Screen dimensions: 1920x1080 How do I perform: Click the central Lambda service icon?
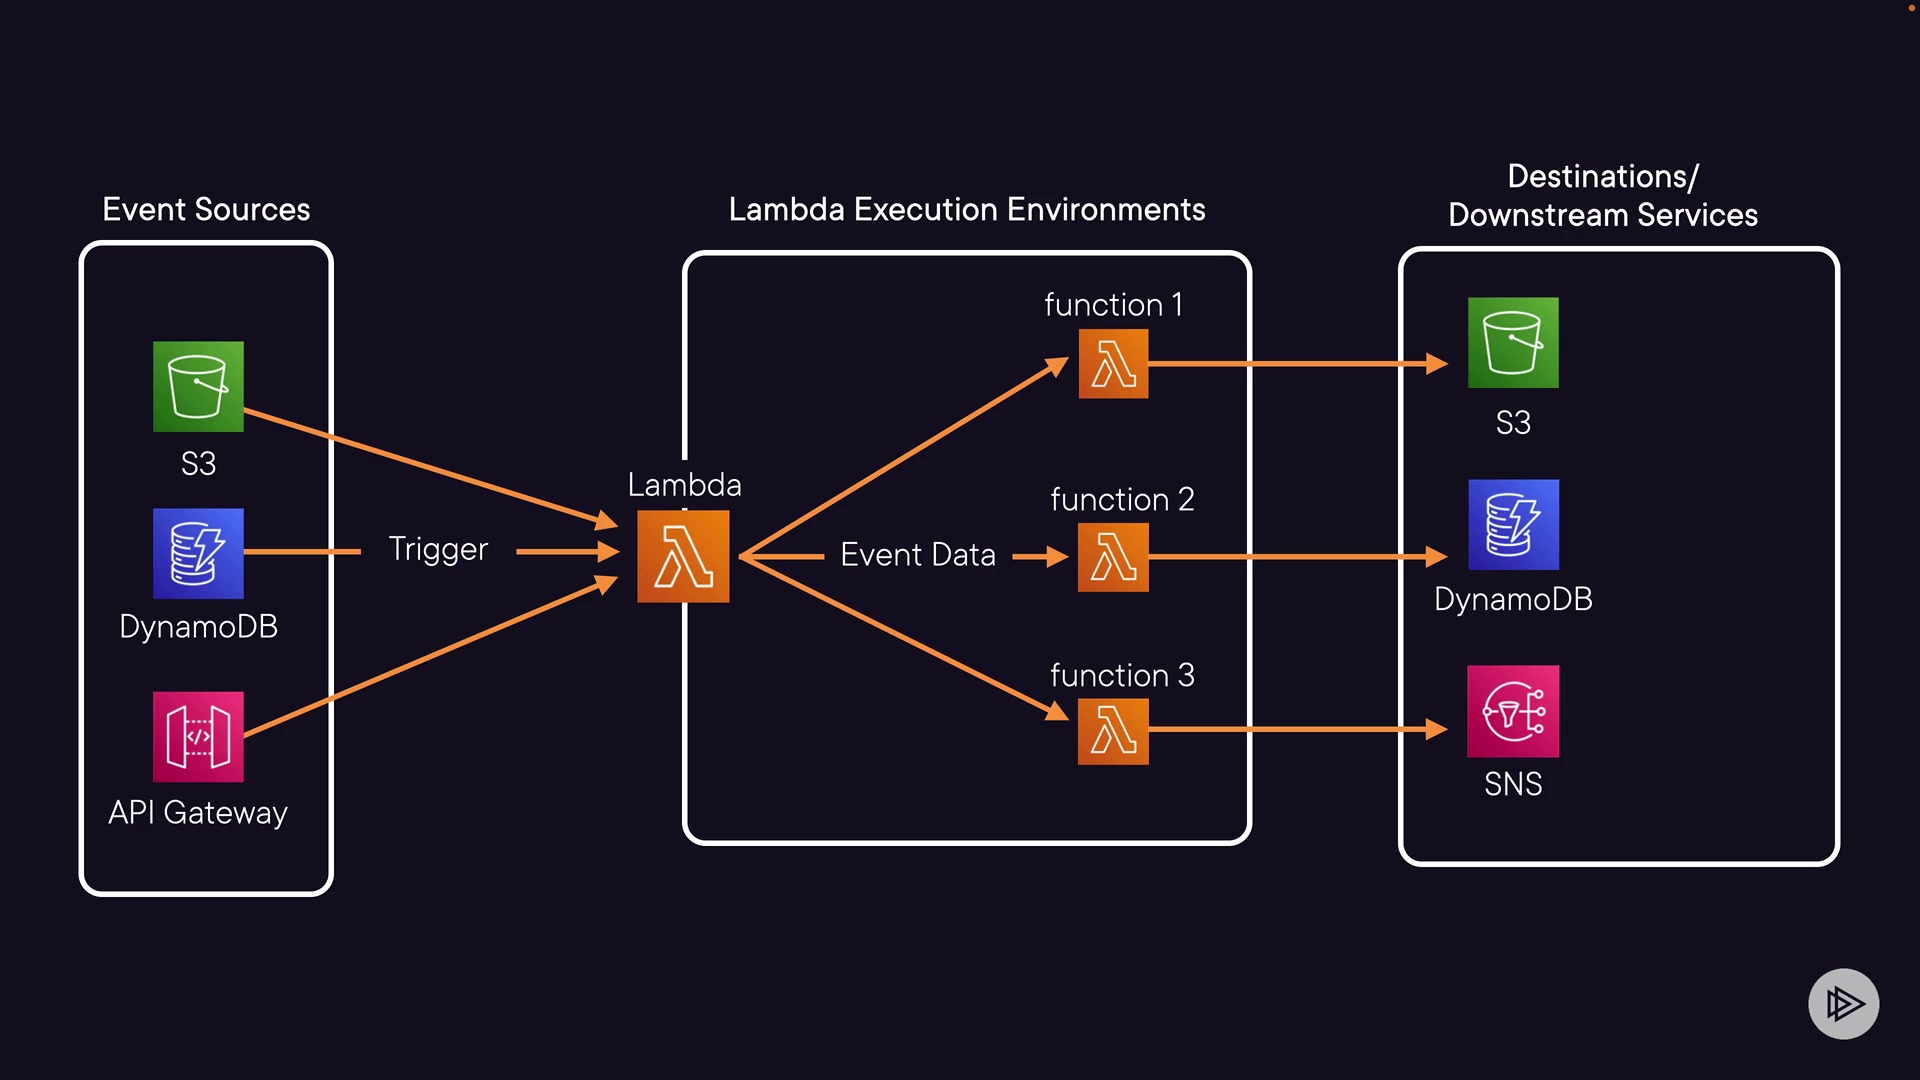(x=683, y=557)
